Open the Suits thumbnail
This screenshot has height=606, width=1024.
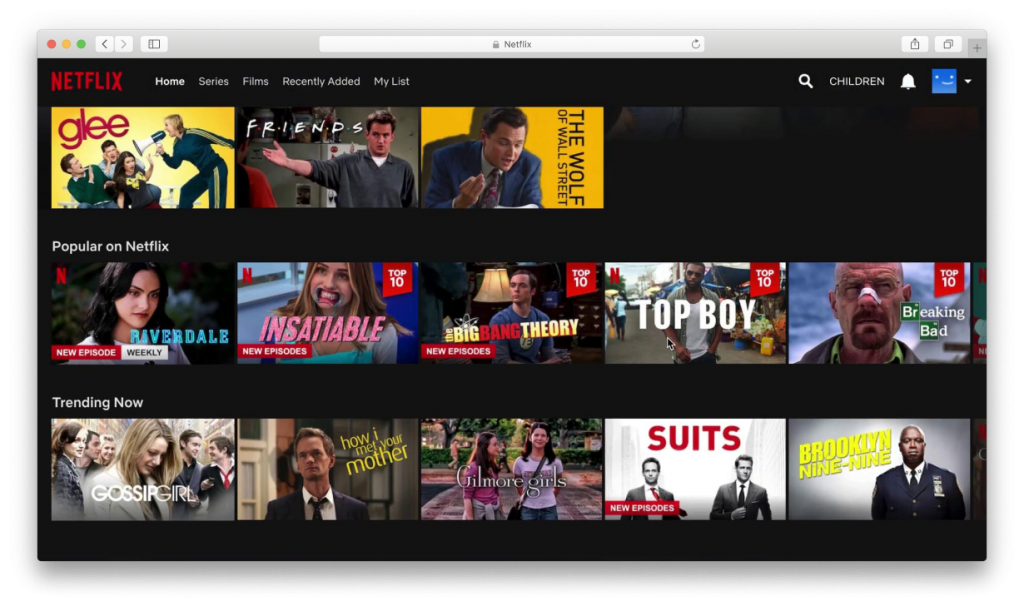696,470
